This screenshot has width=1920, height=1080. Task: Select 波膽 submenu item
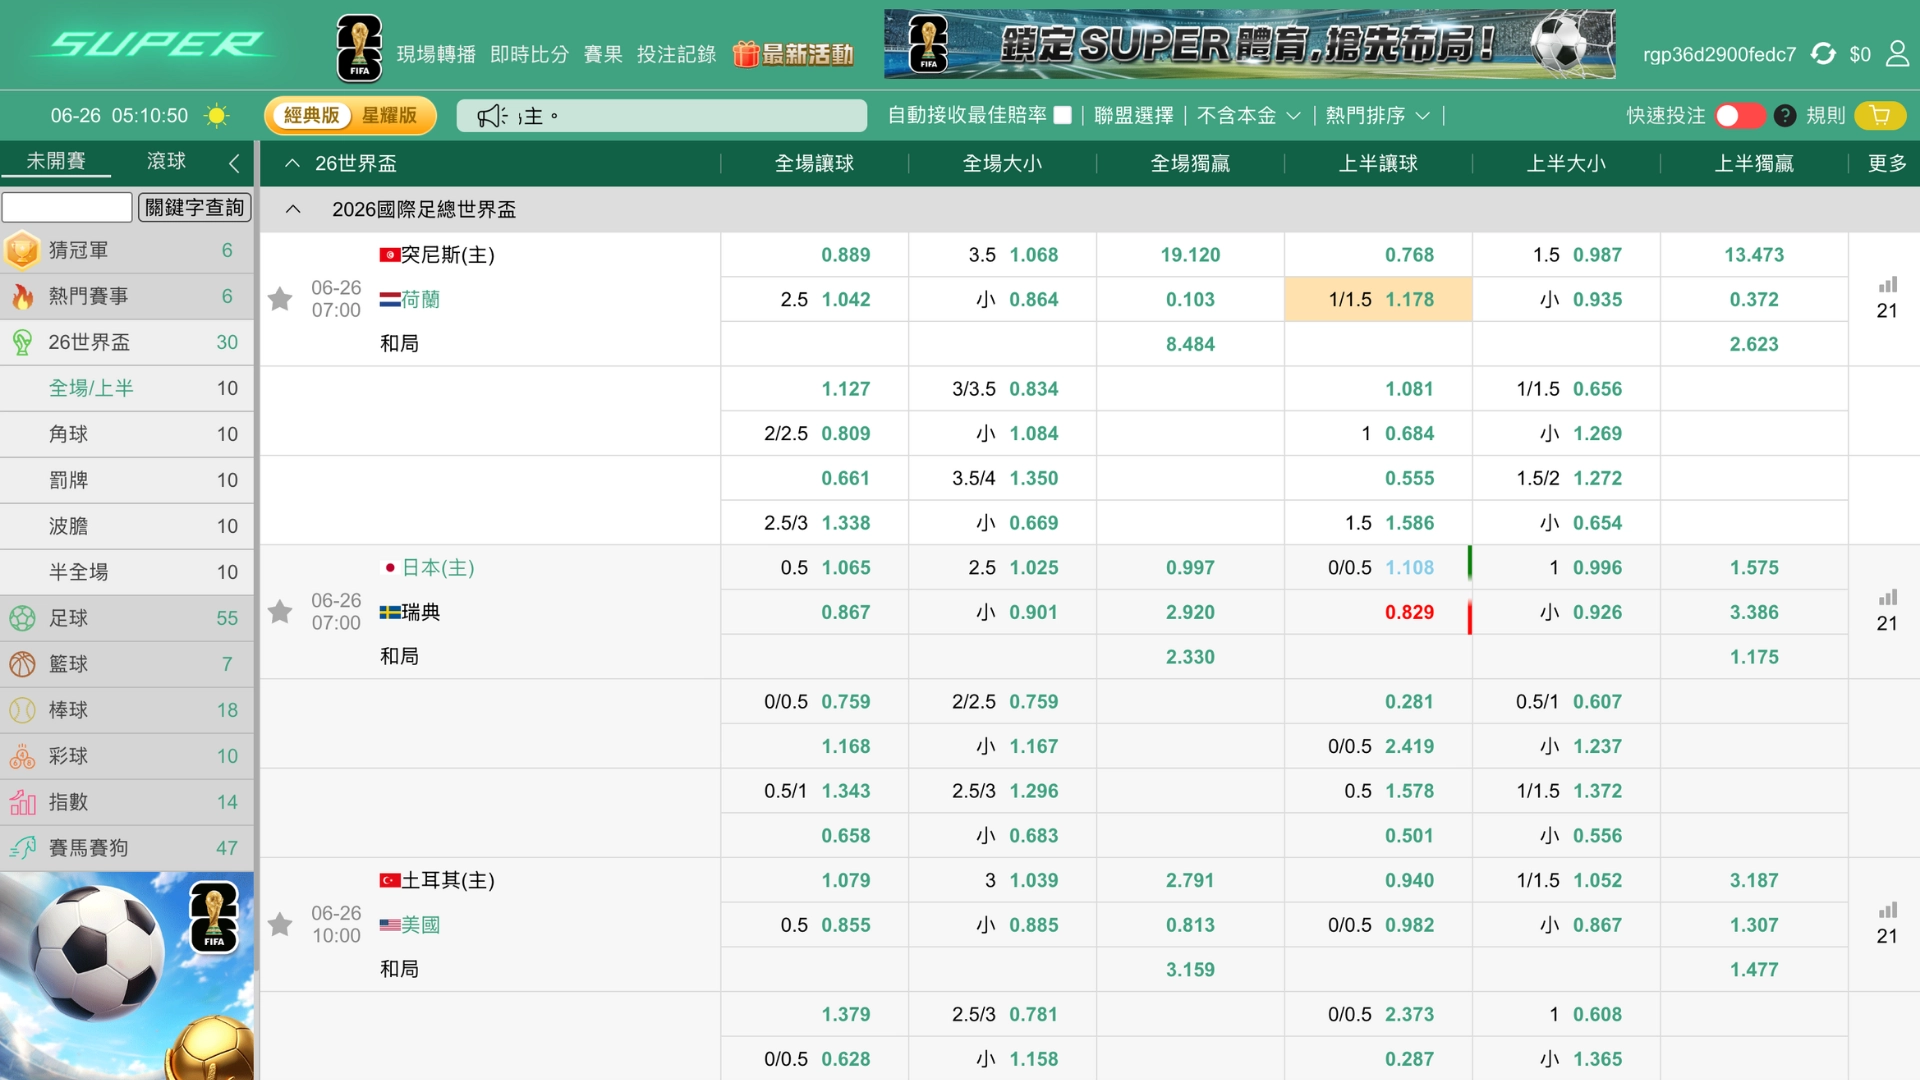point(127,526)
